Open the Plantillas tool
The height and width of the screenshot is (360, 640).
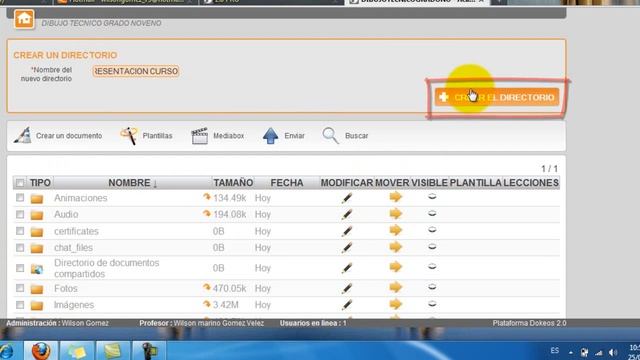pyautogui.click(x=146, y=136)
